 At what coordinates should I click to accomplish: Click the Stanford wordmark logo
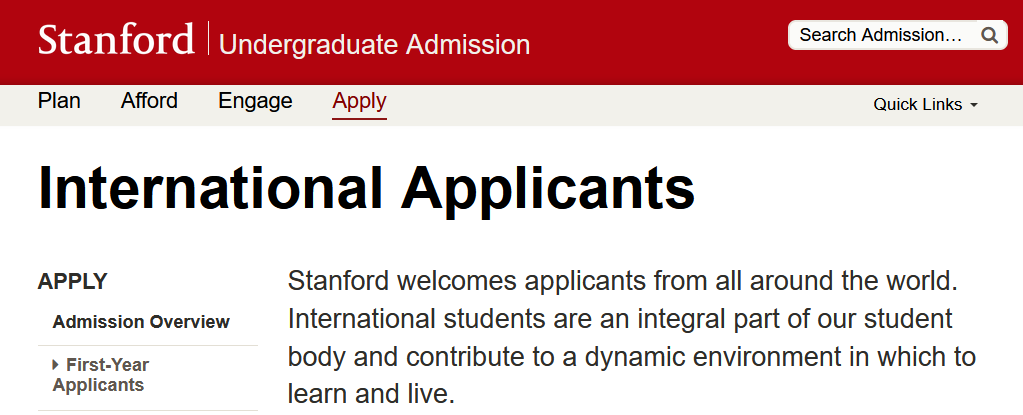pyautogui.click(x=116, y=41)
